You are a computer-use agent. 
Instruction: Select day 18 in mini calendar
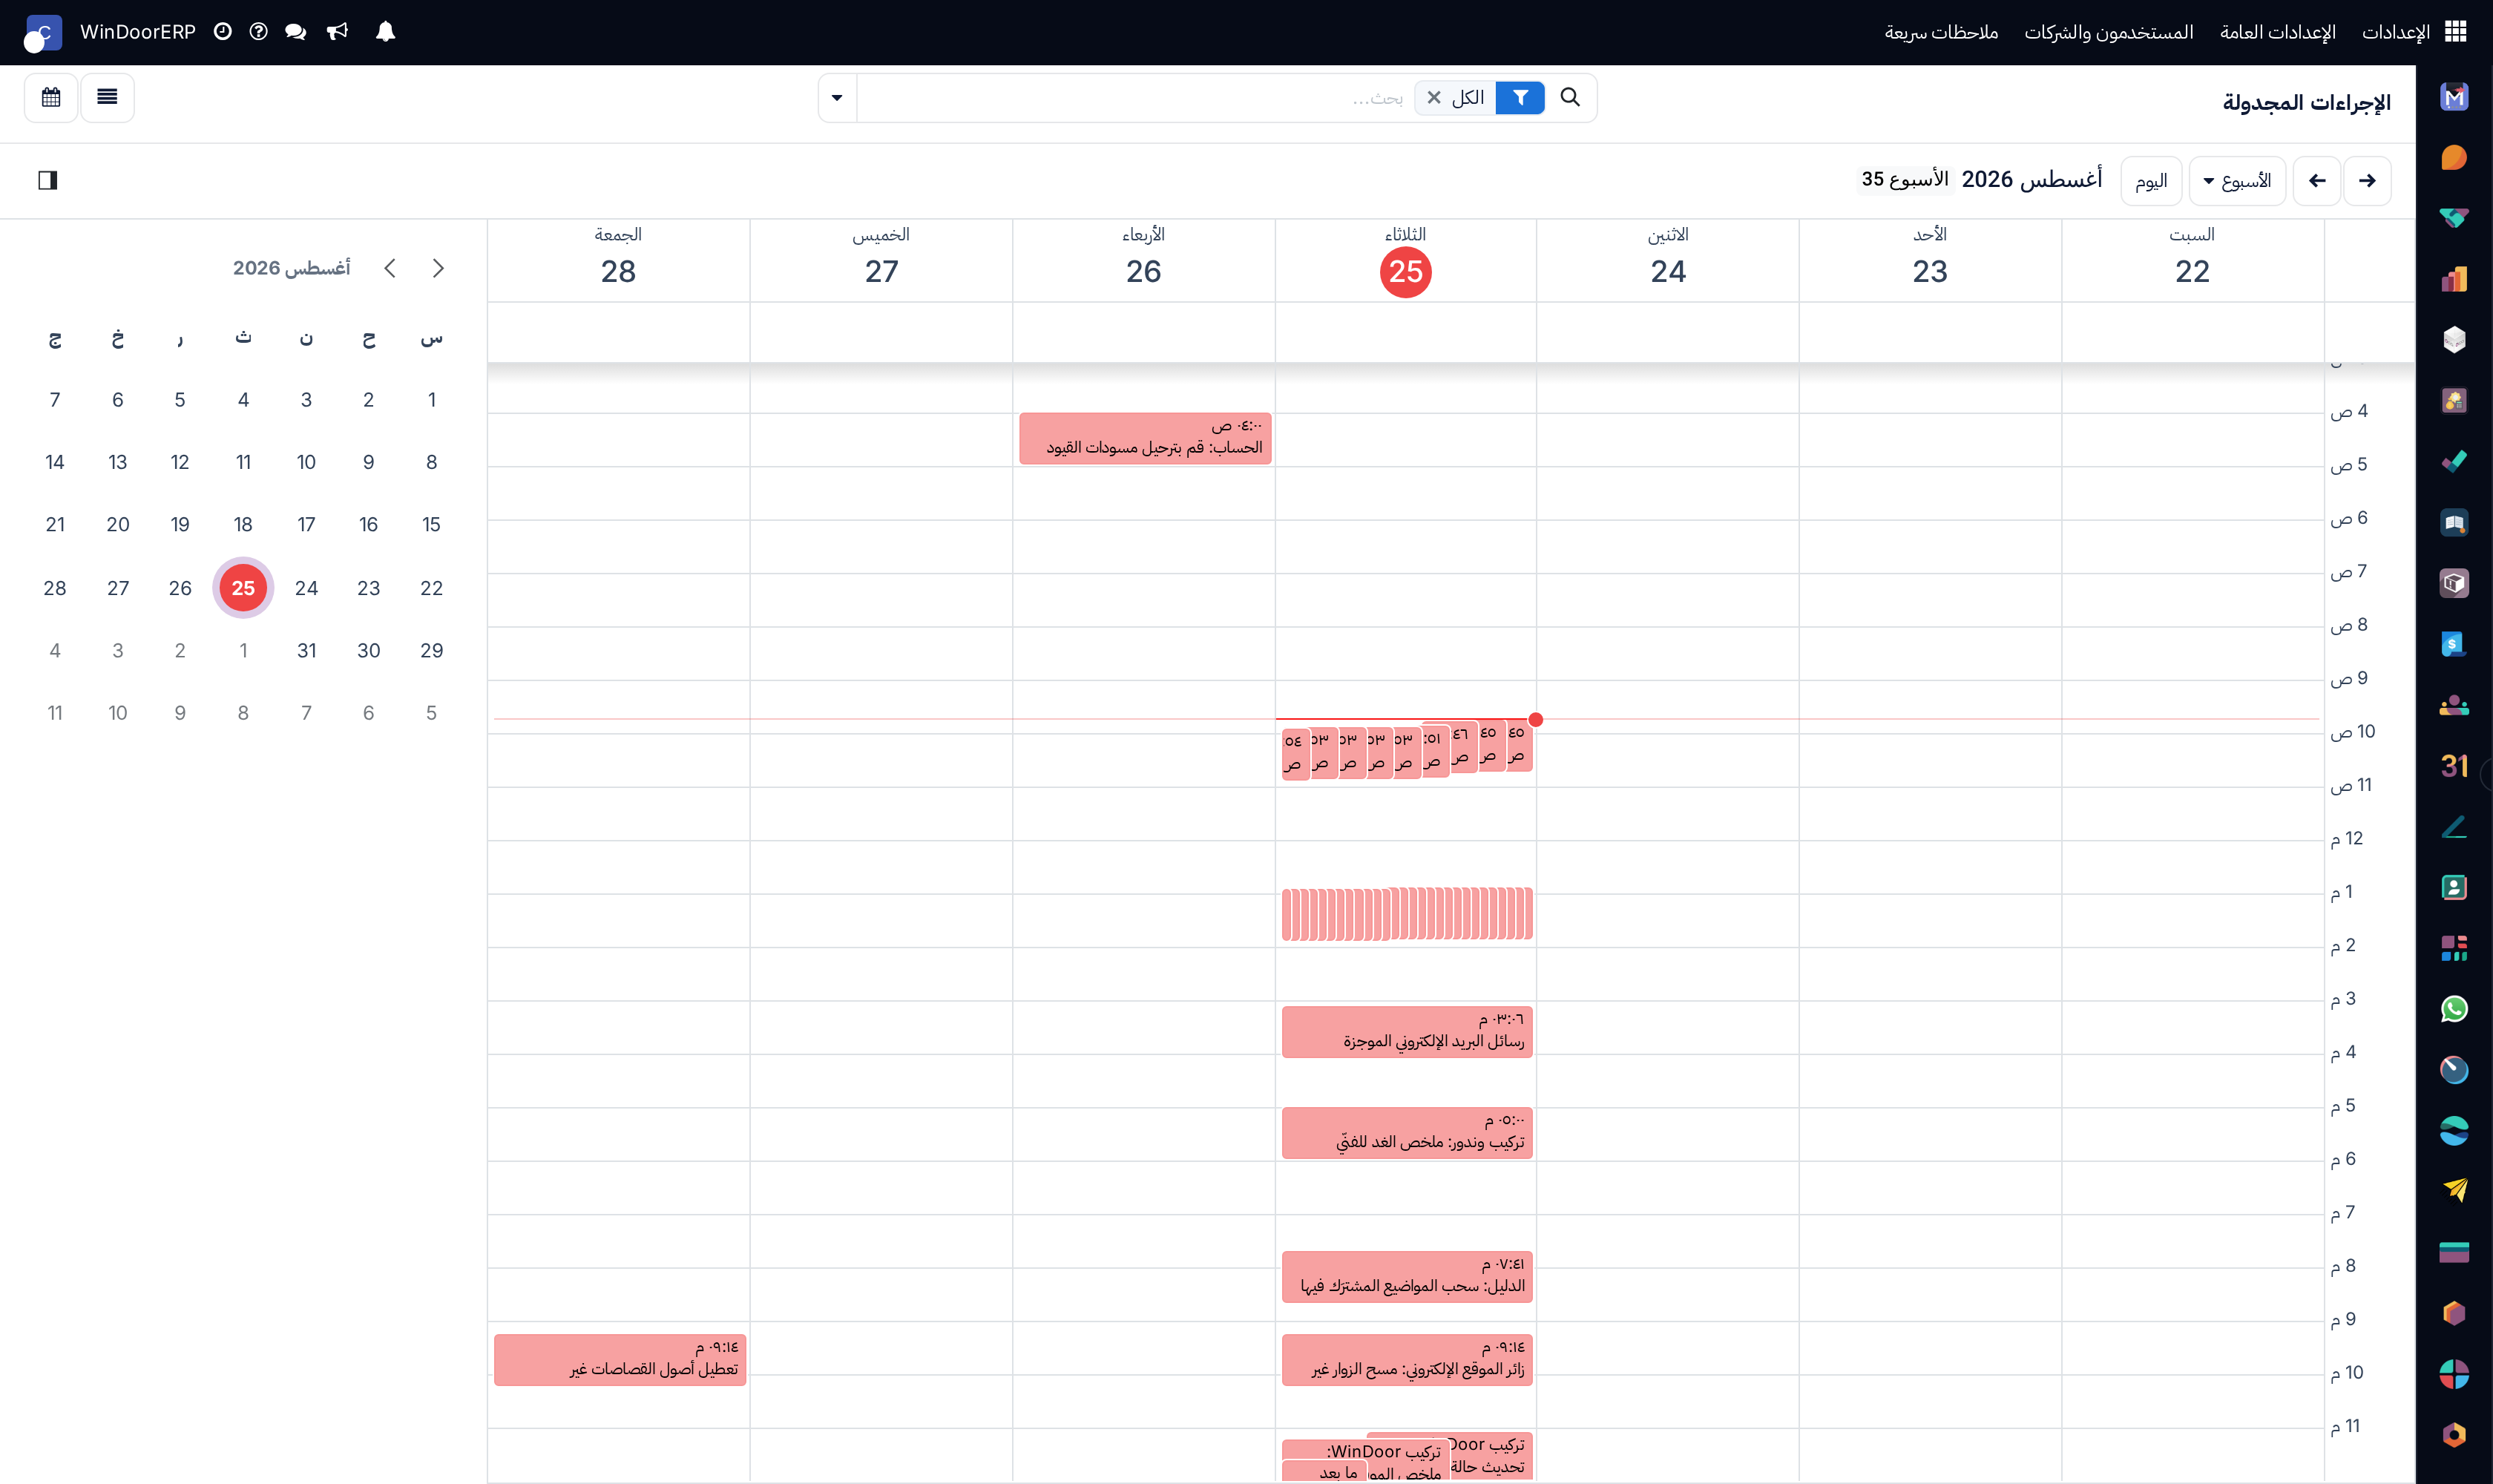pos(243,524)
